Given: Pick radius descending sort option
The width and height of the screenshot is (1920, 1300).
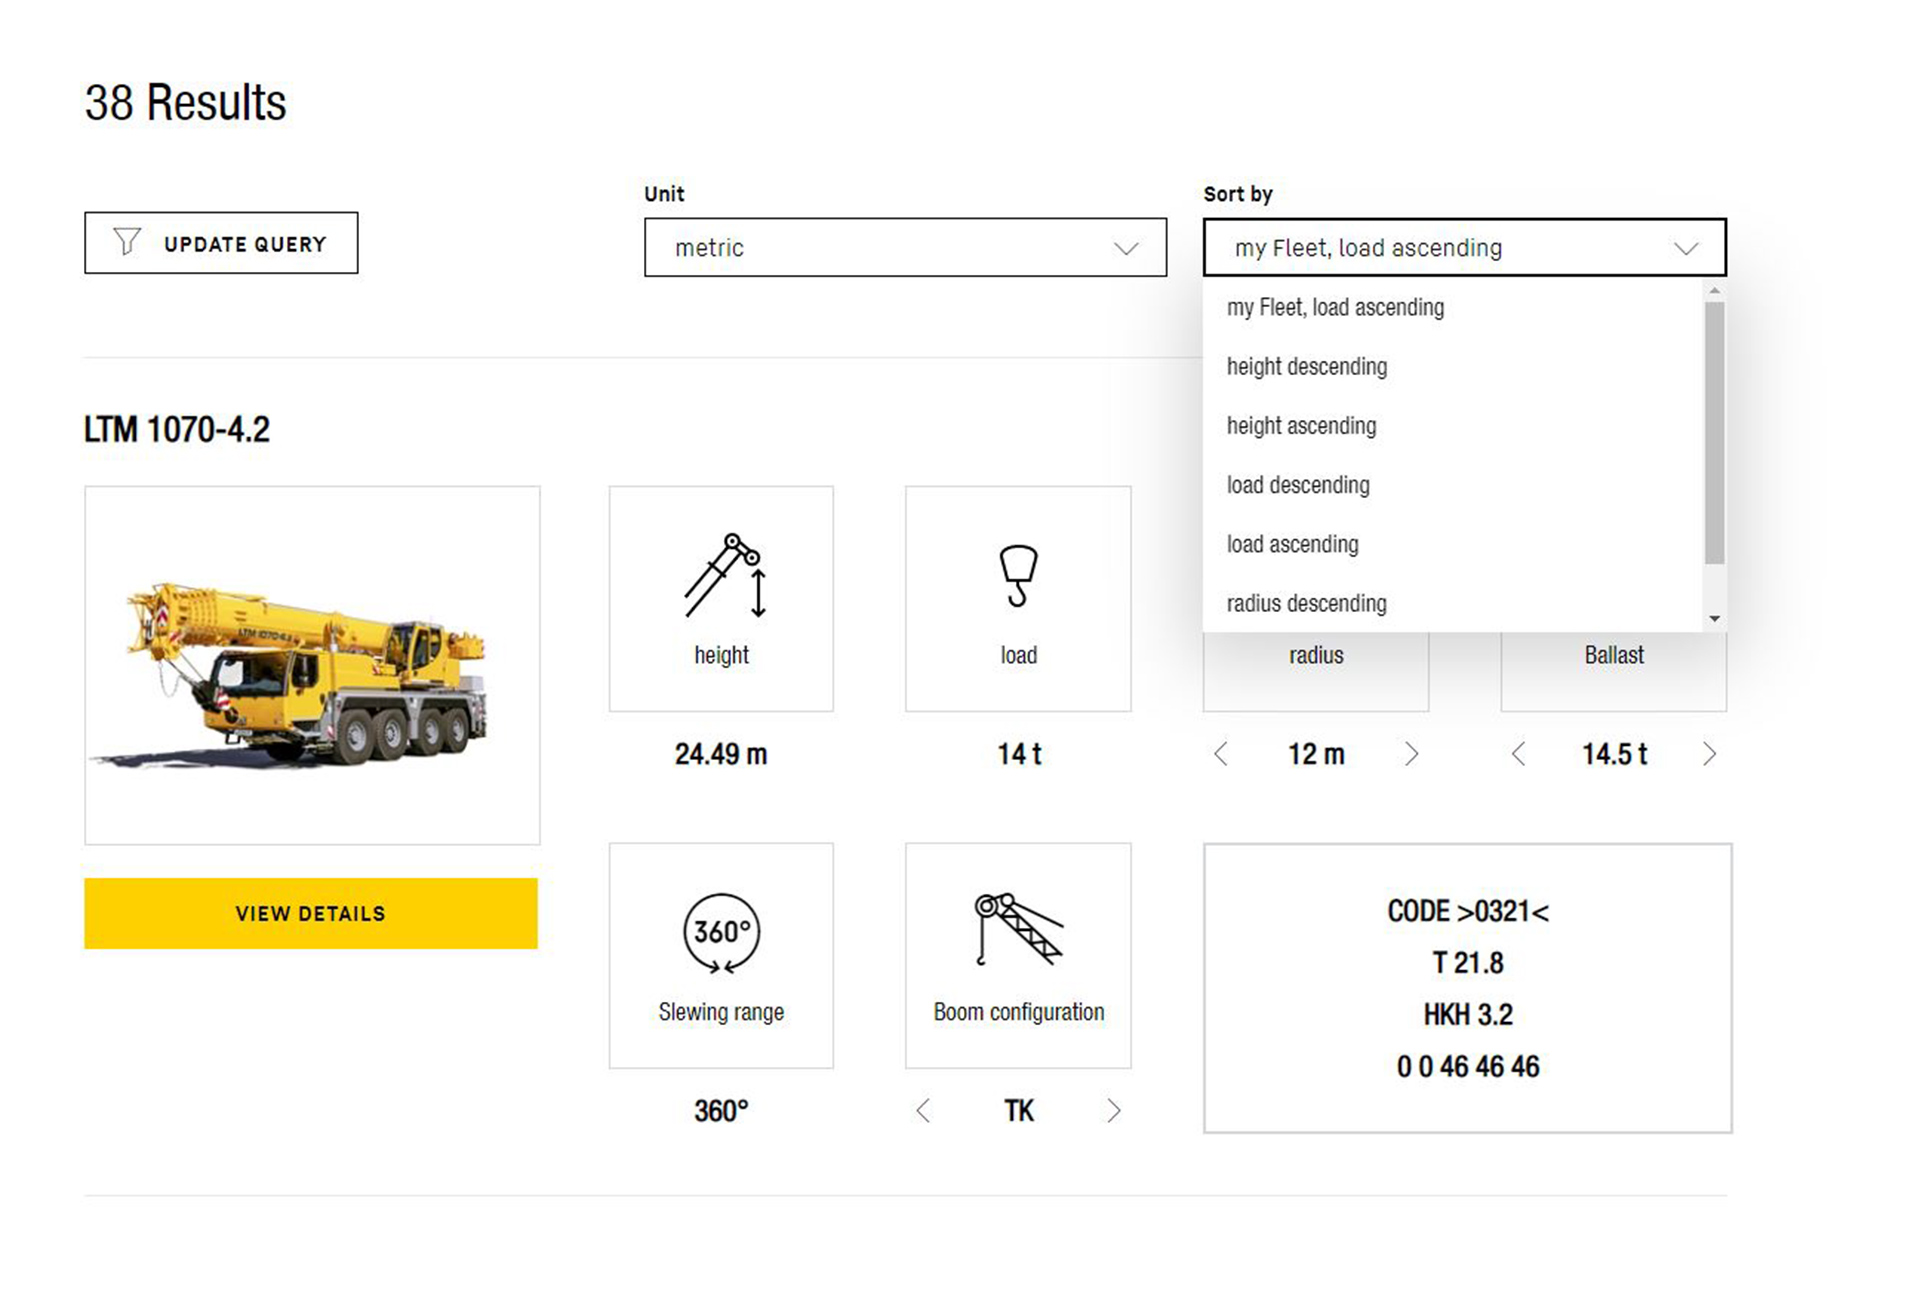Looking at the screenshot, I should coord(1306,604).
